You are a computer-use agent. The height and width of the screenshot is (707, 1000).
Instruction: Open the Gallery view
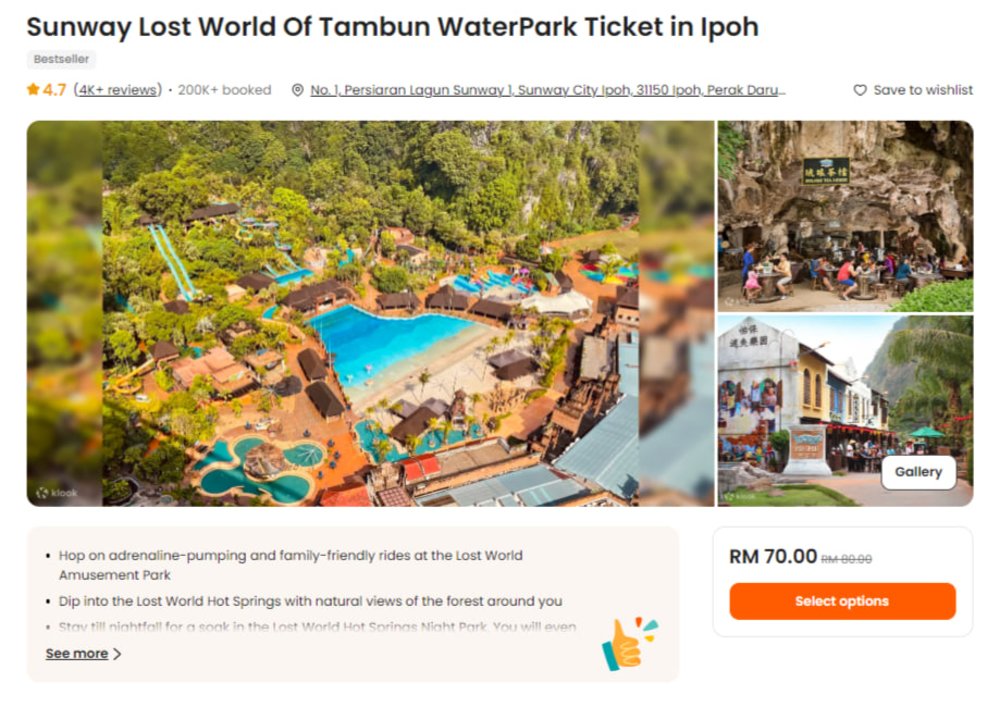pyautogui.click(x=918, y=471)
